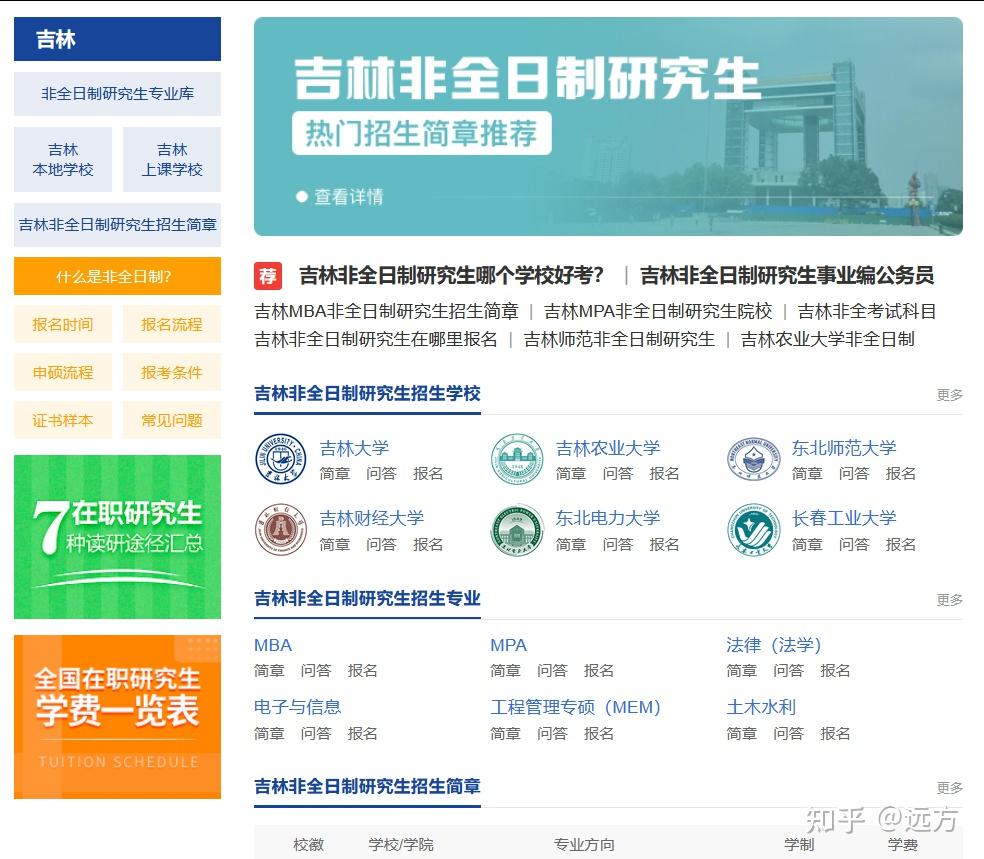The width and height of the screenshot is (984, 859).
Task: Click the 吉林财经大学 school logo
Action: pos(281,530)
